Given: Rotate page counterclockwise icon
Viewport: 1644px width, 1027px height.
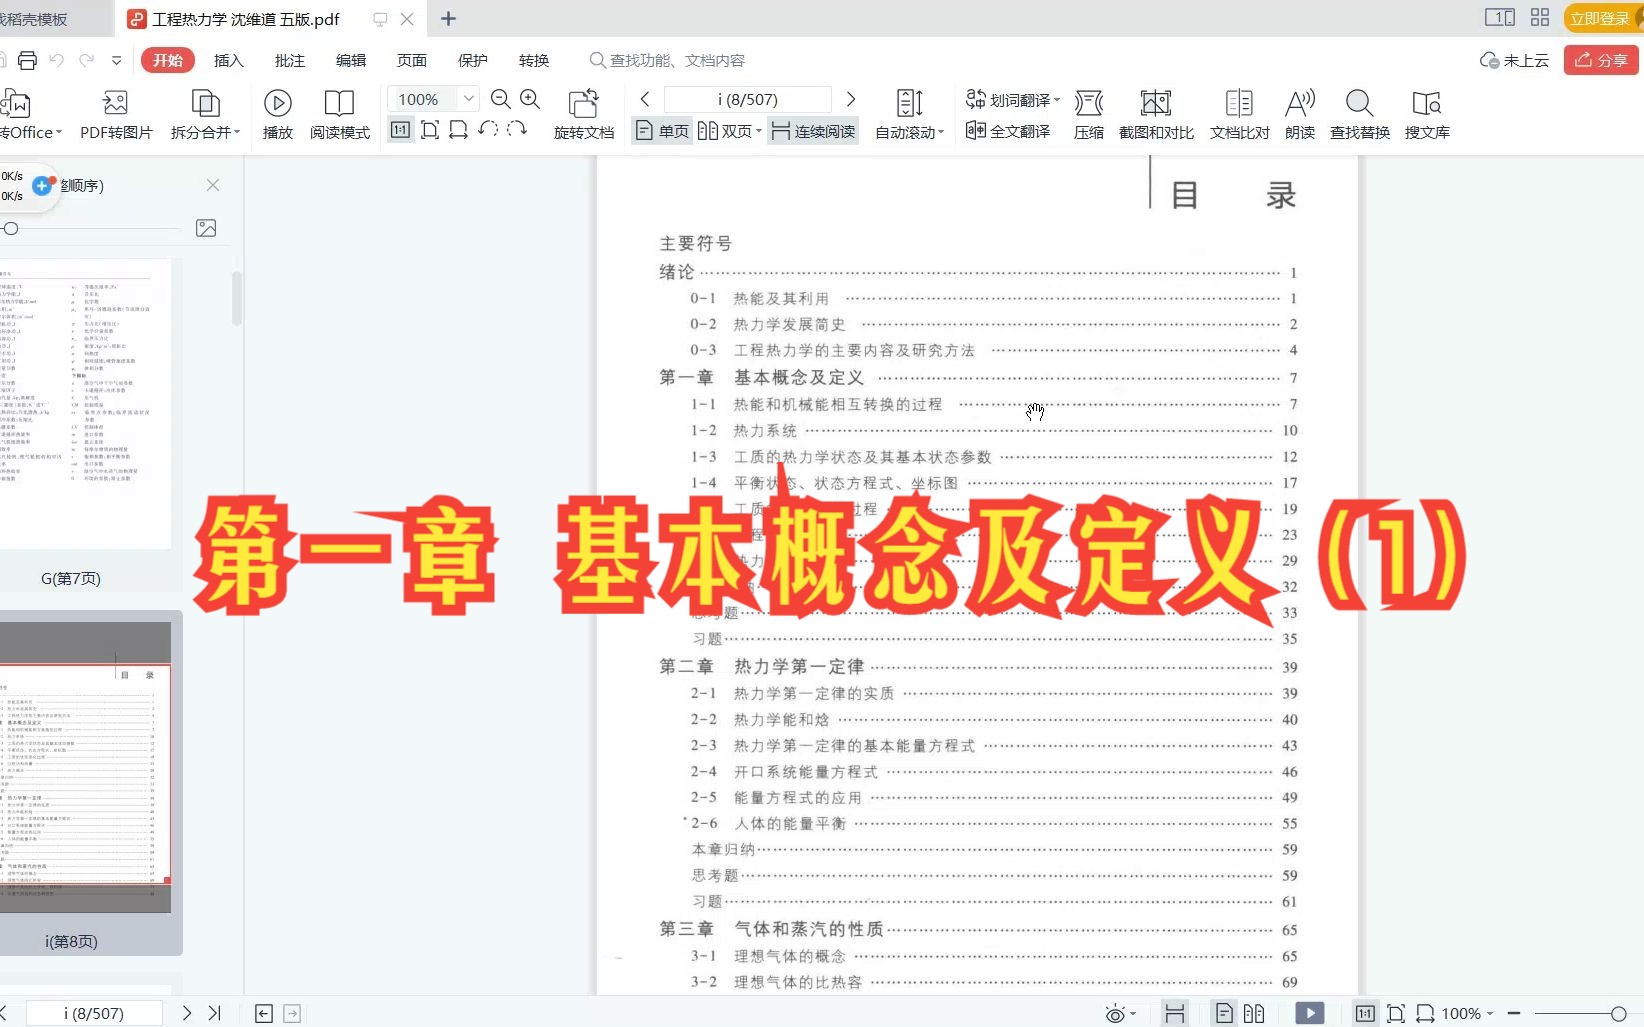Looking at the screenshot, I should tap(488, 130).
